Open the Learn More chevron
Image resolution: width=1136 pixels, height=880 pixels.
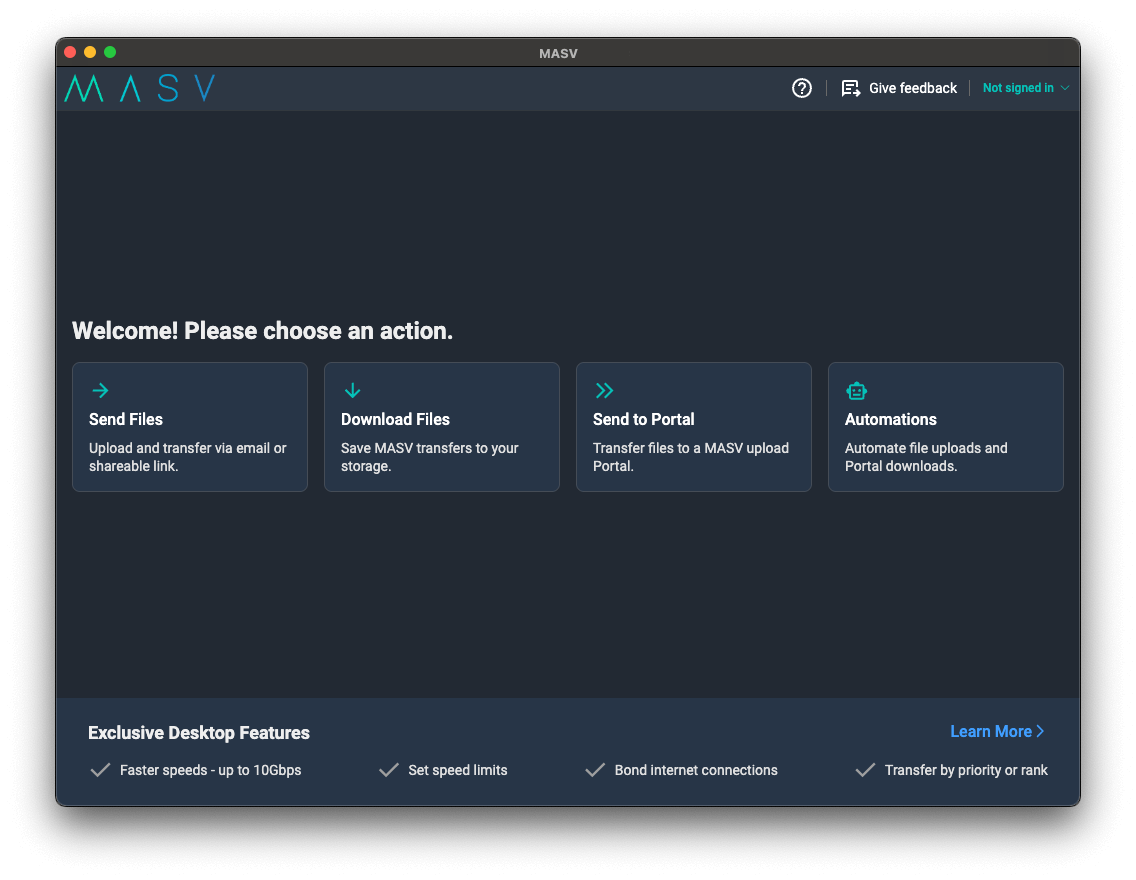[x=1040, y=731]
